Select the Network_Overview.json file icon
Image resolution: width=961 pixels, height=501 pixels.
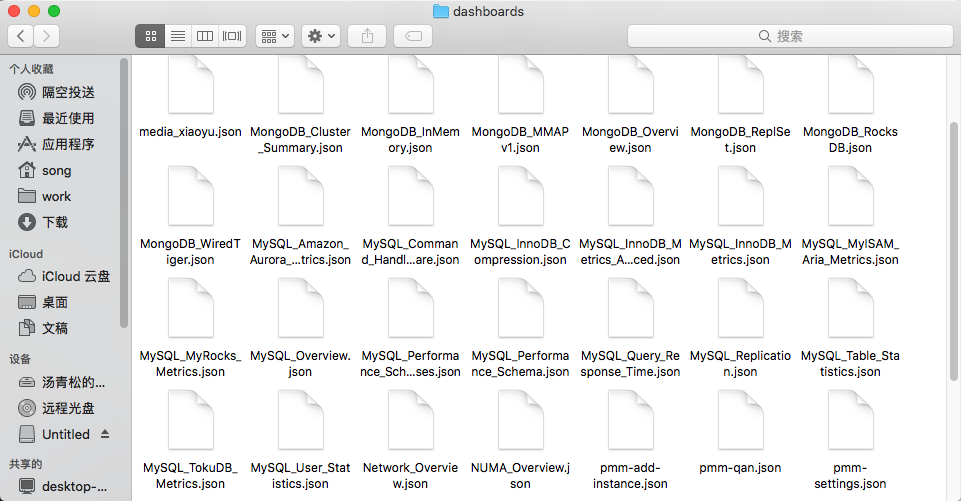click(411, 420)
